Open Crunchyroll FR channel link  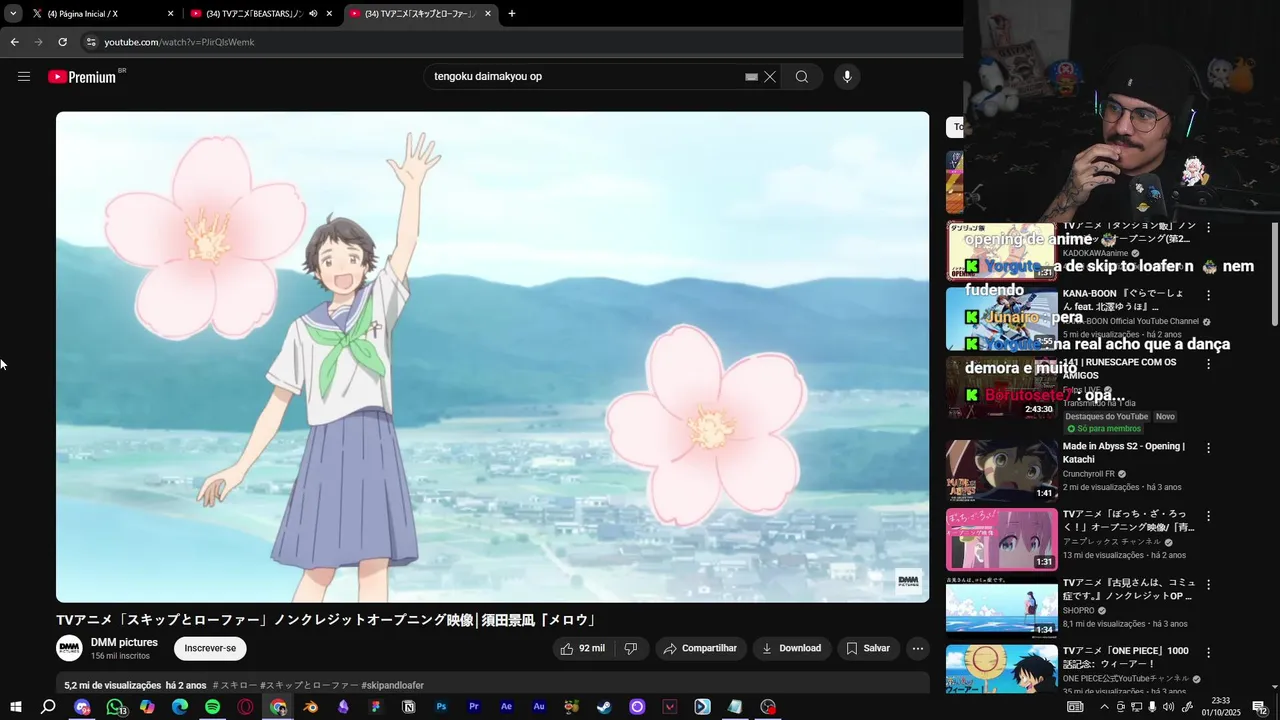click(1089, 474)
